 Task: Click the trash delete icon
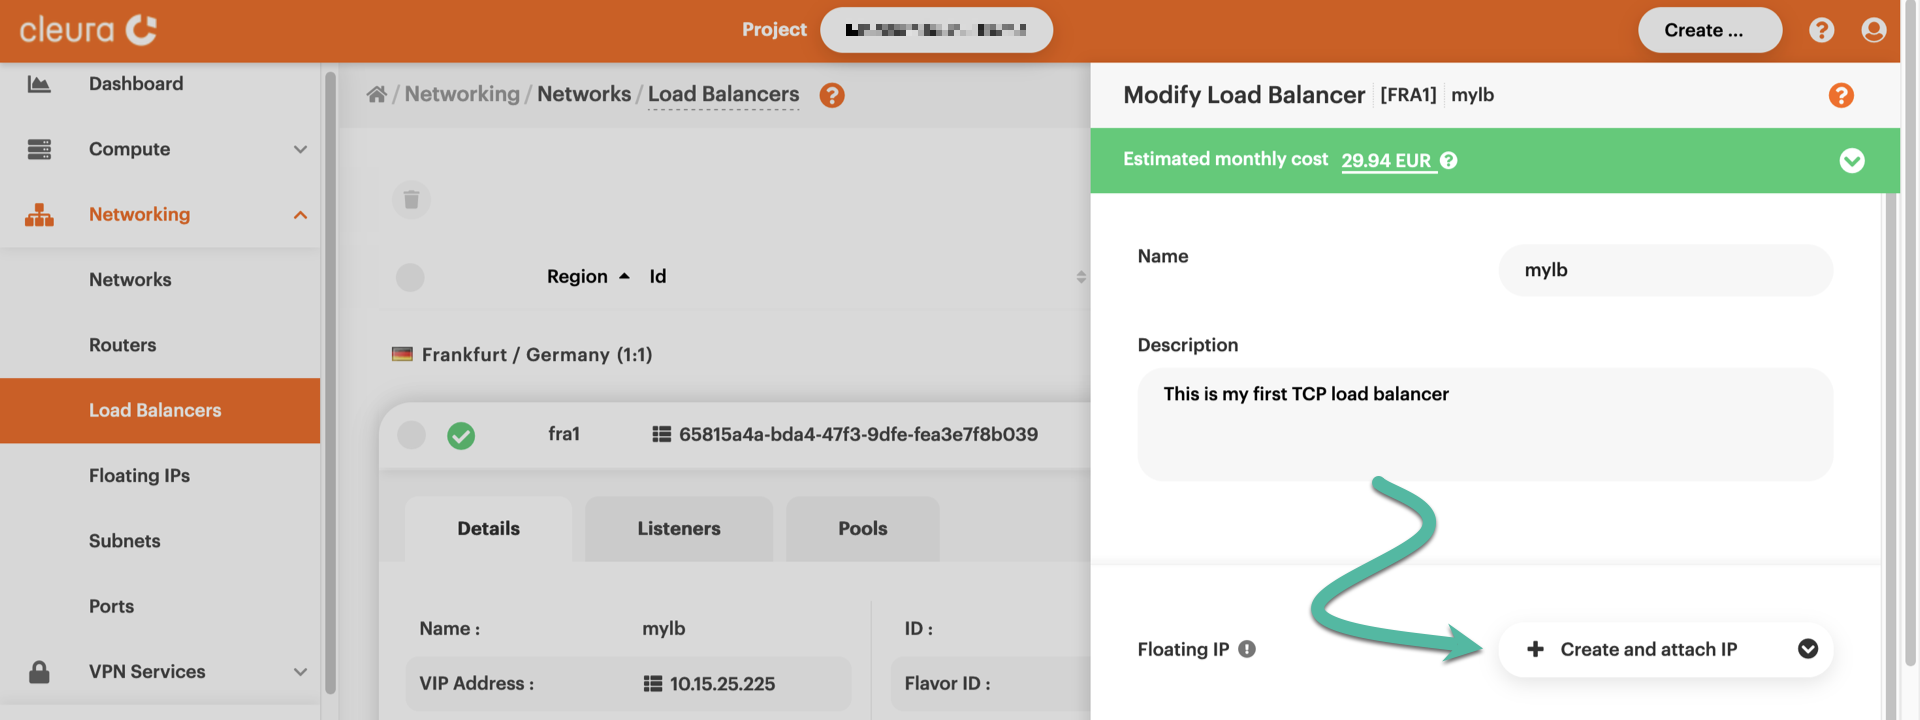(411, 200)
